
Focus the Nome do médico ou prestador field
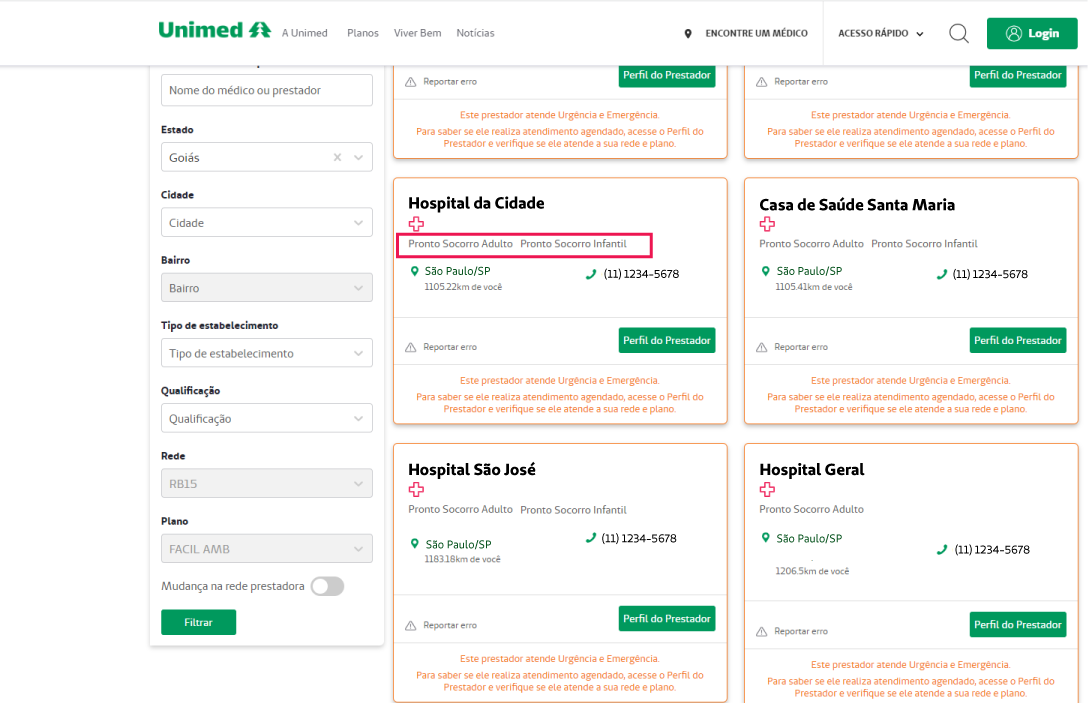266,90
